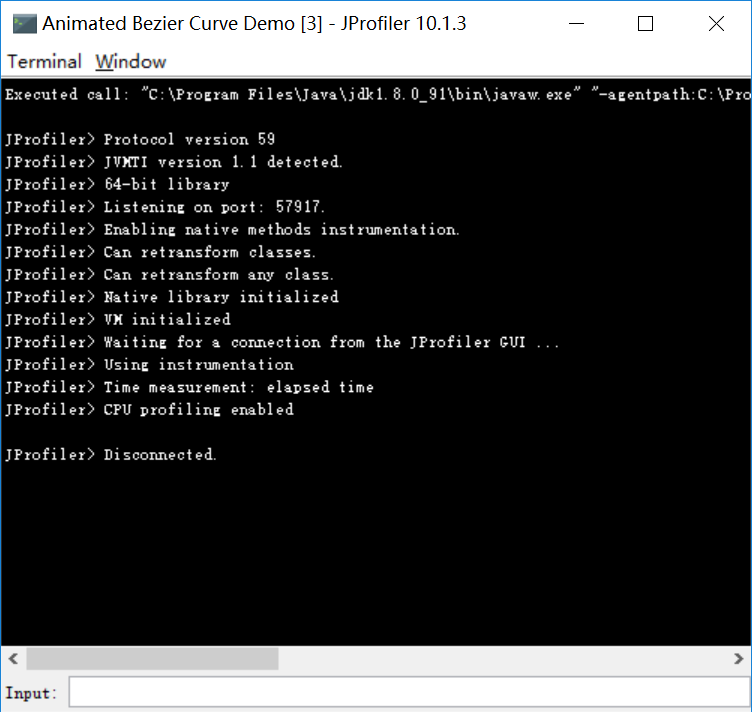The height and width of the screenshot is (712, 752).
Task: Click the 'Native library initialized' line
Action: [172, 297]
